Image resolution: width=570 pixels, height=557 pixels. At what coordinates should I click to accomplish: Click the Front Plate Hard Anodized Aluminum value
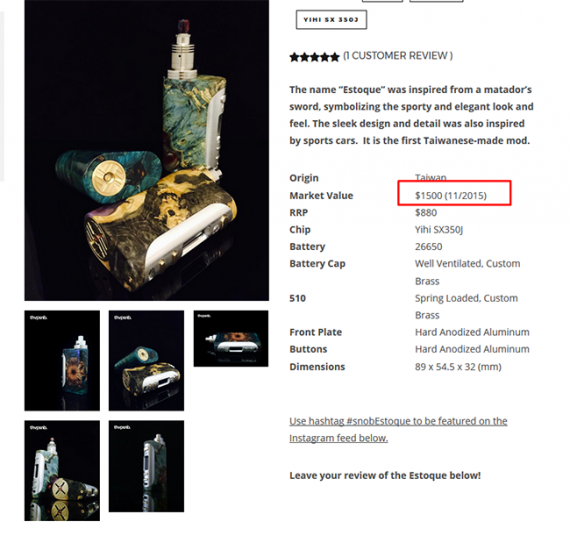click(472, 332)
